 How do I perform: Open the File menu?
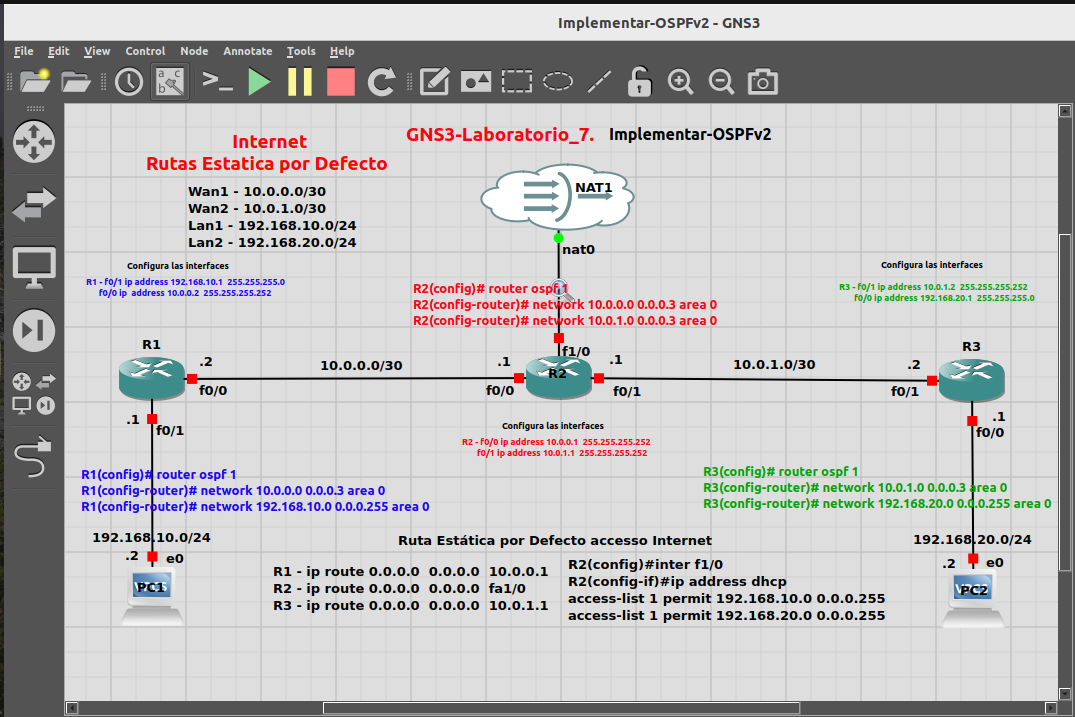coord(23,51)
